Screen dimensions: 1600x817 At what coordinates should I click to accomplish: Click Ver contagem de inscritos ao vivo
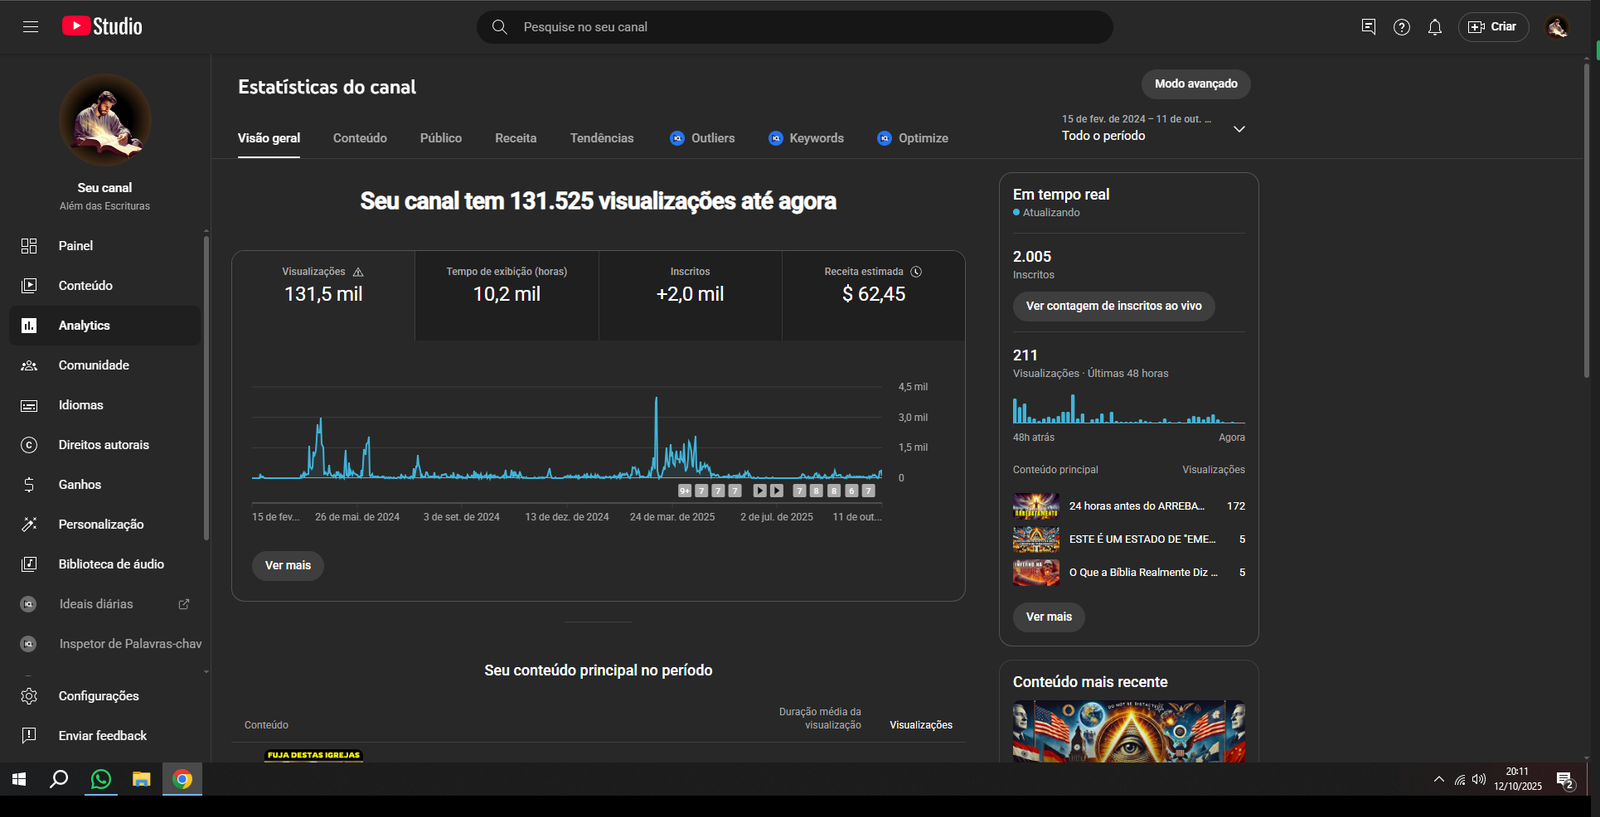click(x=1114, y=306)
